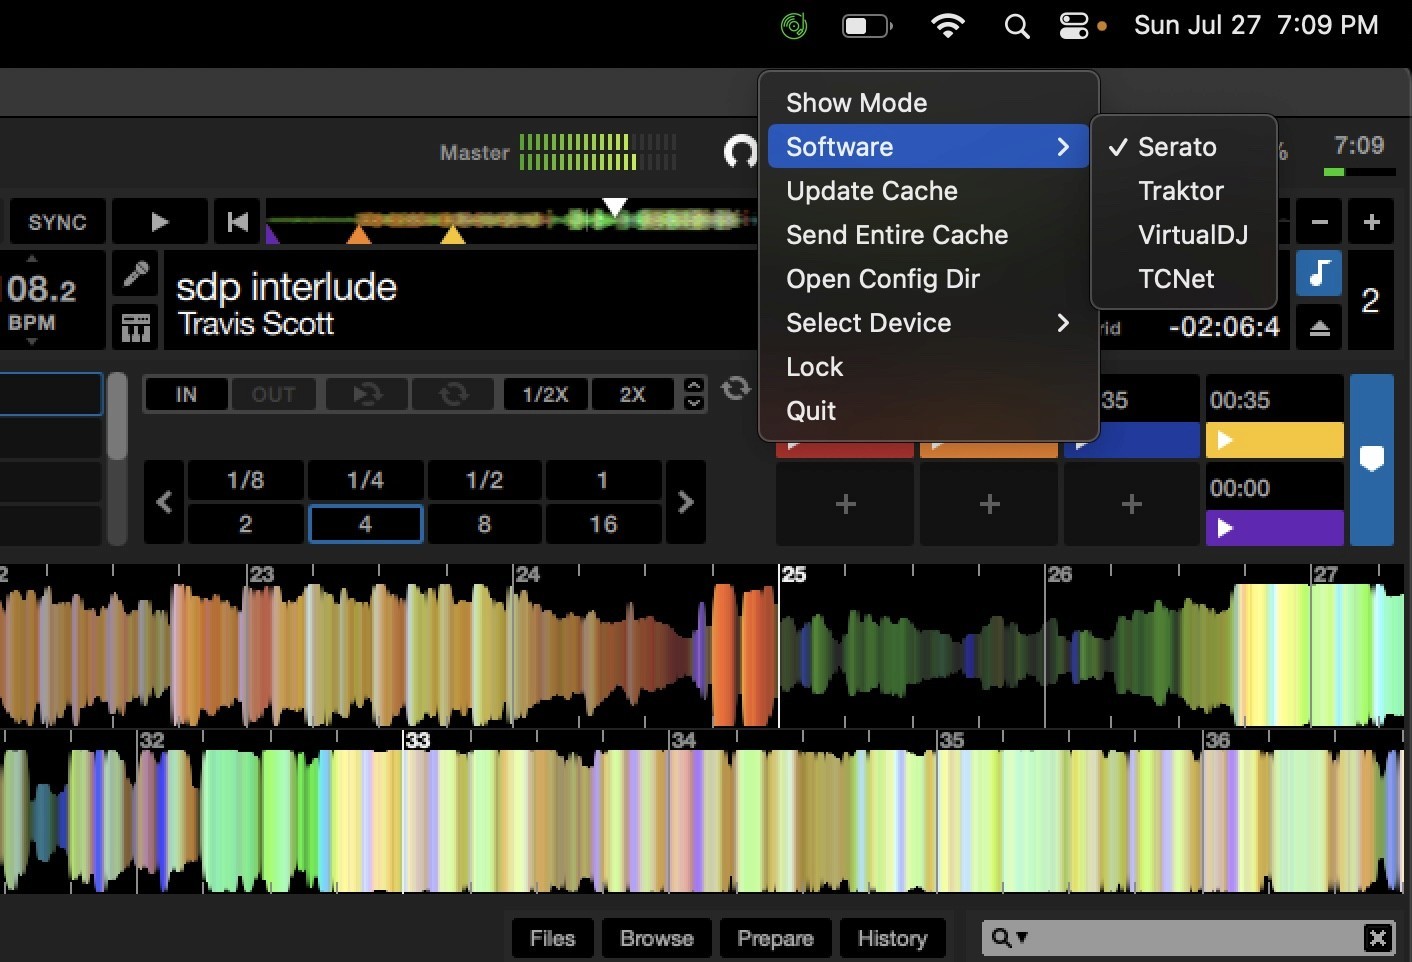Click the vertical scrollbar handle
The width and height of the screenshot is (1412, 962).
pos(117,416)
